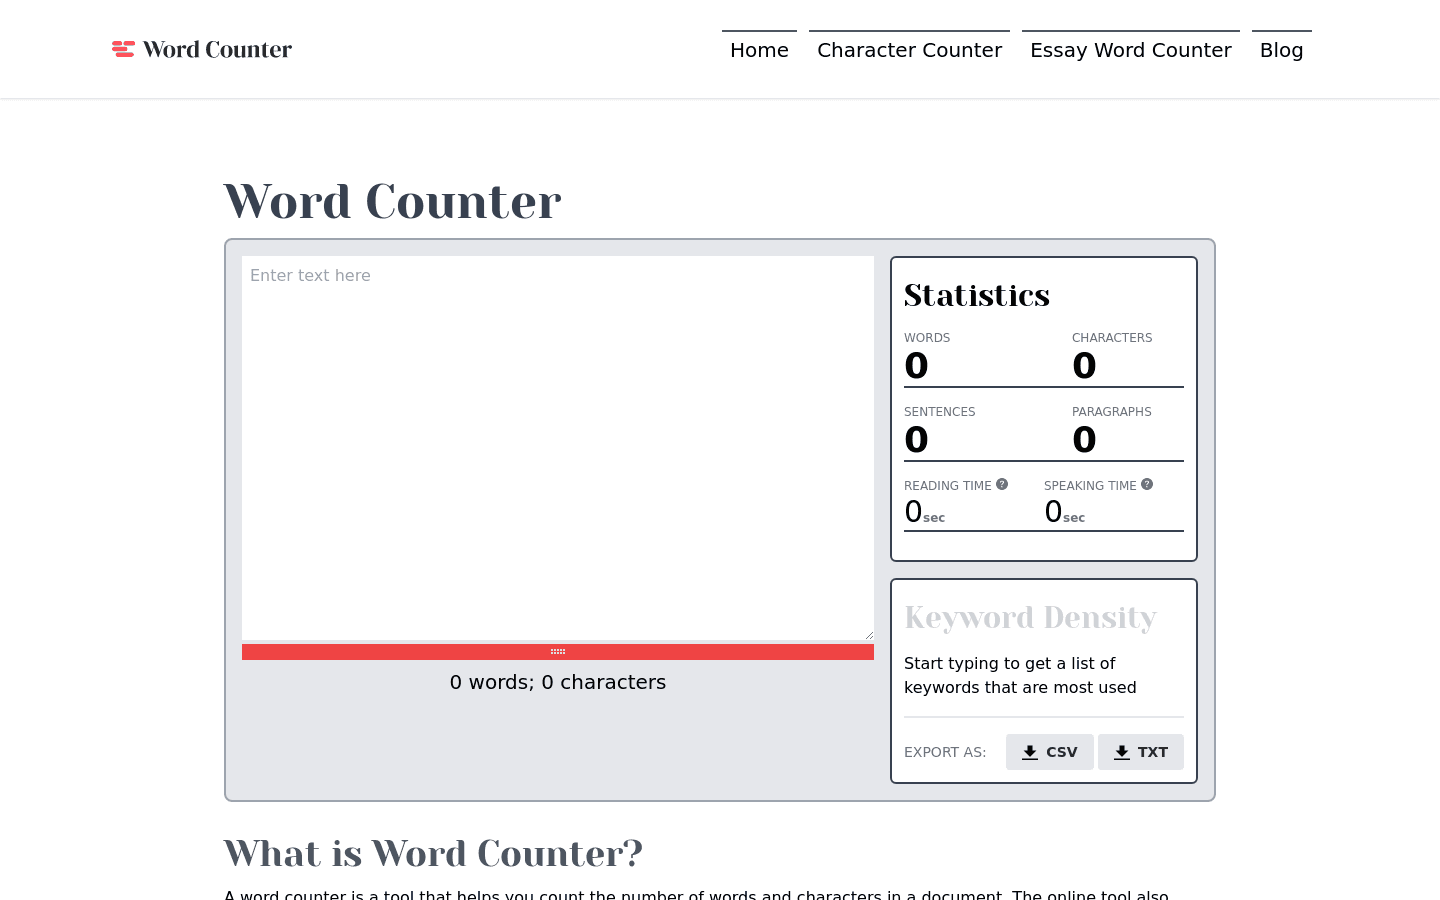Screen dimensions: 1440x900
Task: Export keywords as TXT
Action: pyautogui.click(x=1141, y=752)
